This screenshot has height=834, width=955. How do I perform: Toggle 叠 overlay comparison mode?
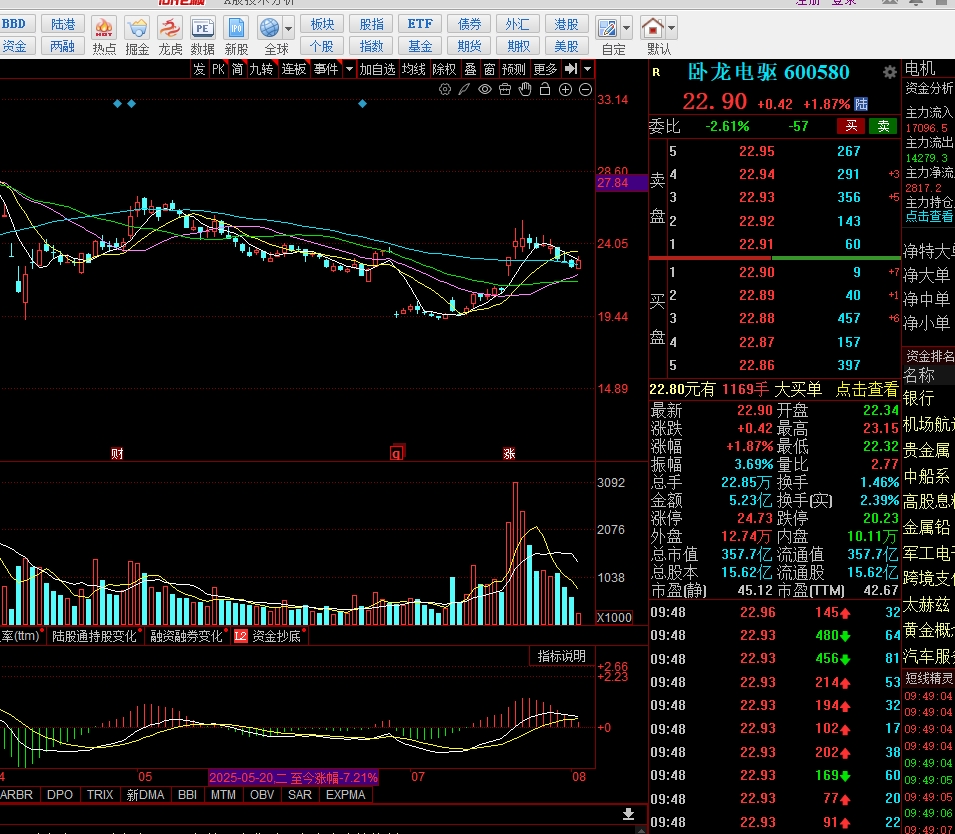470,69
